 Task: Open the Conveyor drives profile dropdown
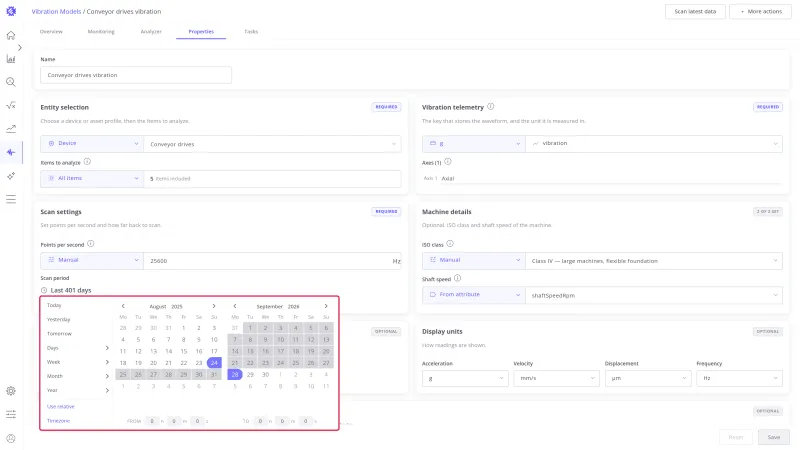pos(272,144)
